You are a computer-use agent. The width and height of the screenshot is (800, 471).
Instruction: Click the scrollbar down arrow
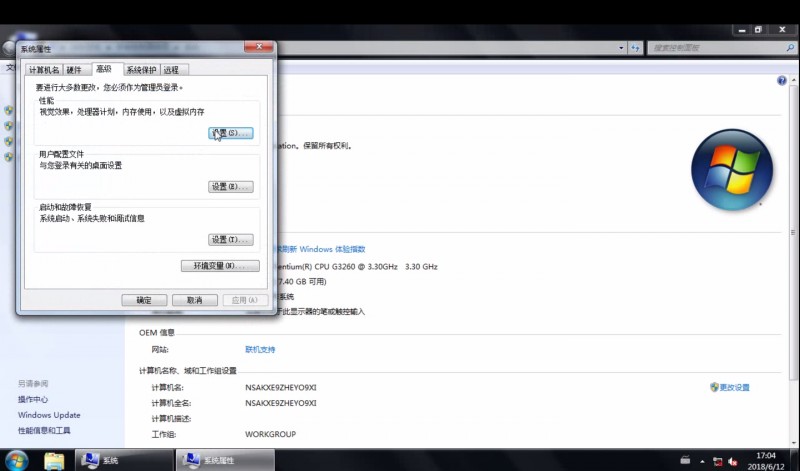coord(794,443)
